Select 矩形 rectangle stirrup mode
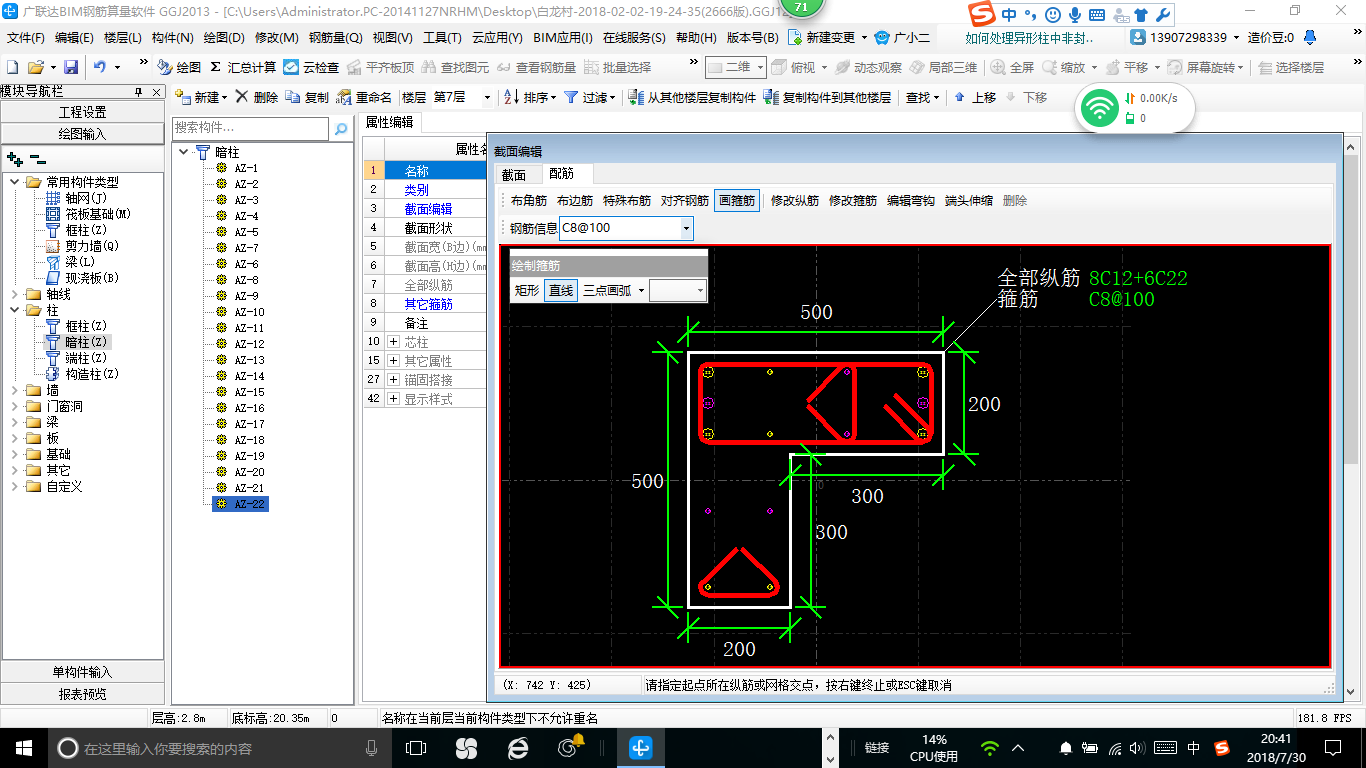1366x768 pixels. (x=527, y=290)
